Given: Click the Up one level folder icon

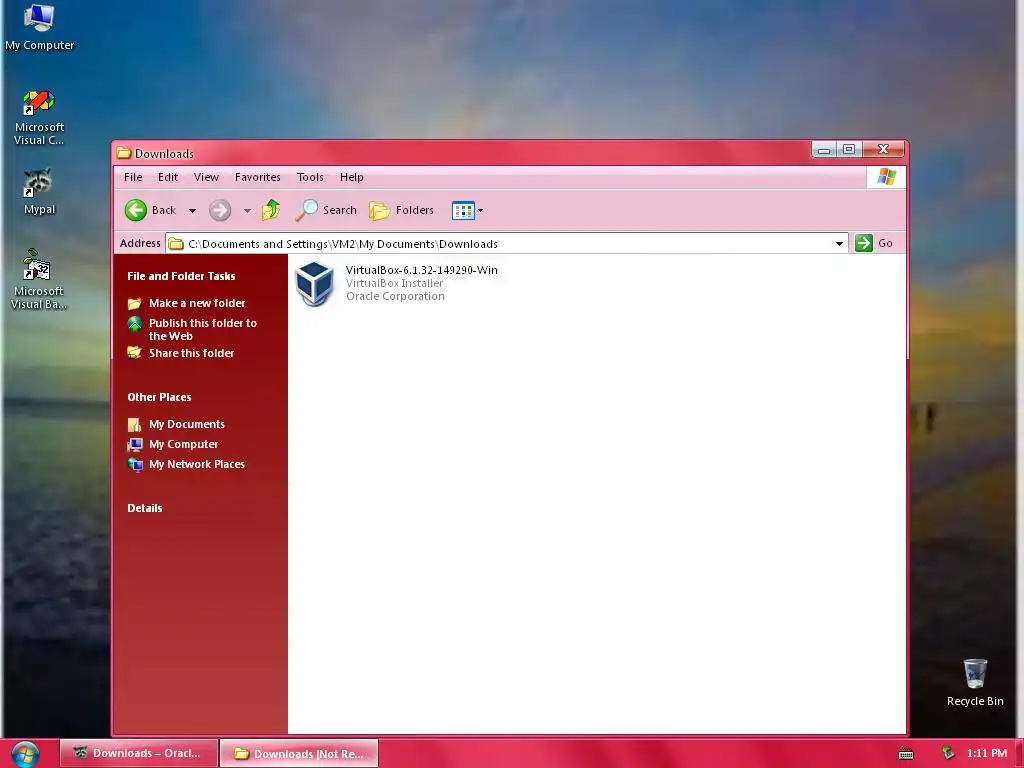Looking at the screenshot, I should click(271, 210).
